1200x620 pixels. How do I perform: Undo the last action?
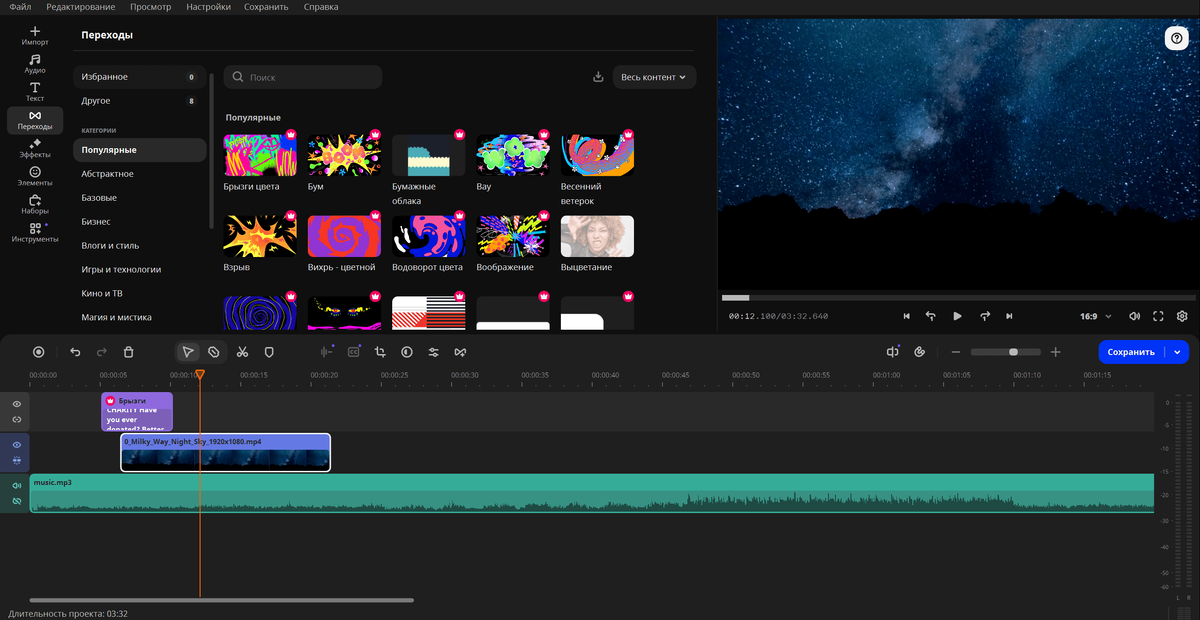(x=75, y=352)
